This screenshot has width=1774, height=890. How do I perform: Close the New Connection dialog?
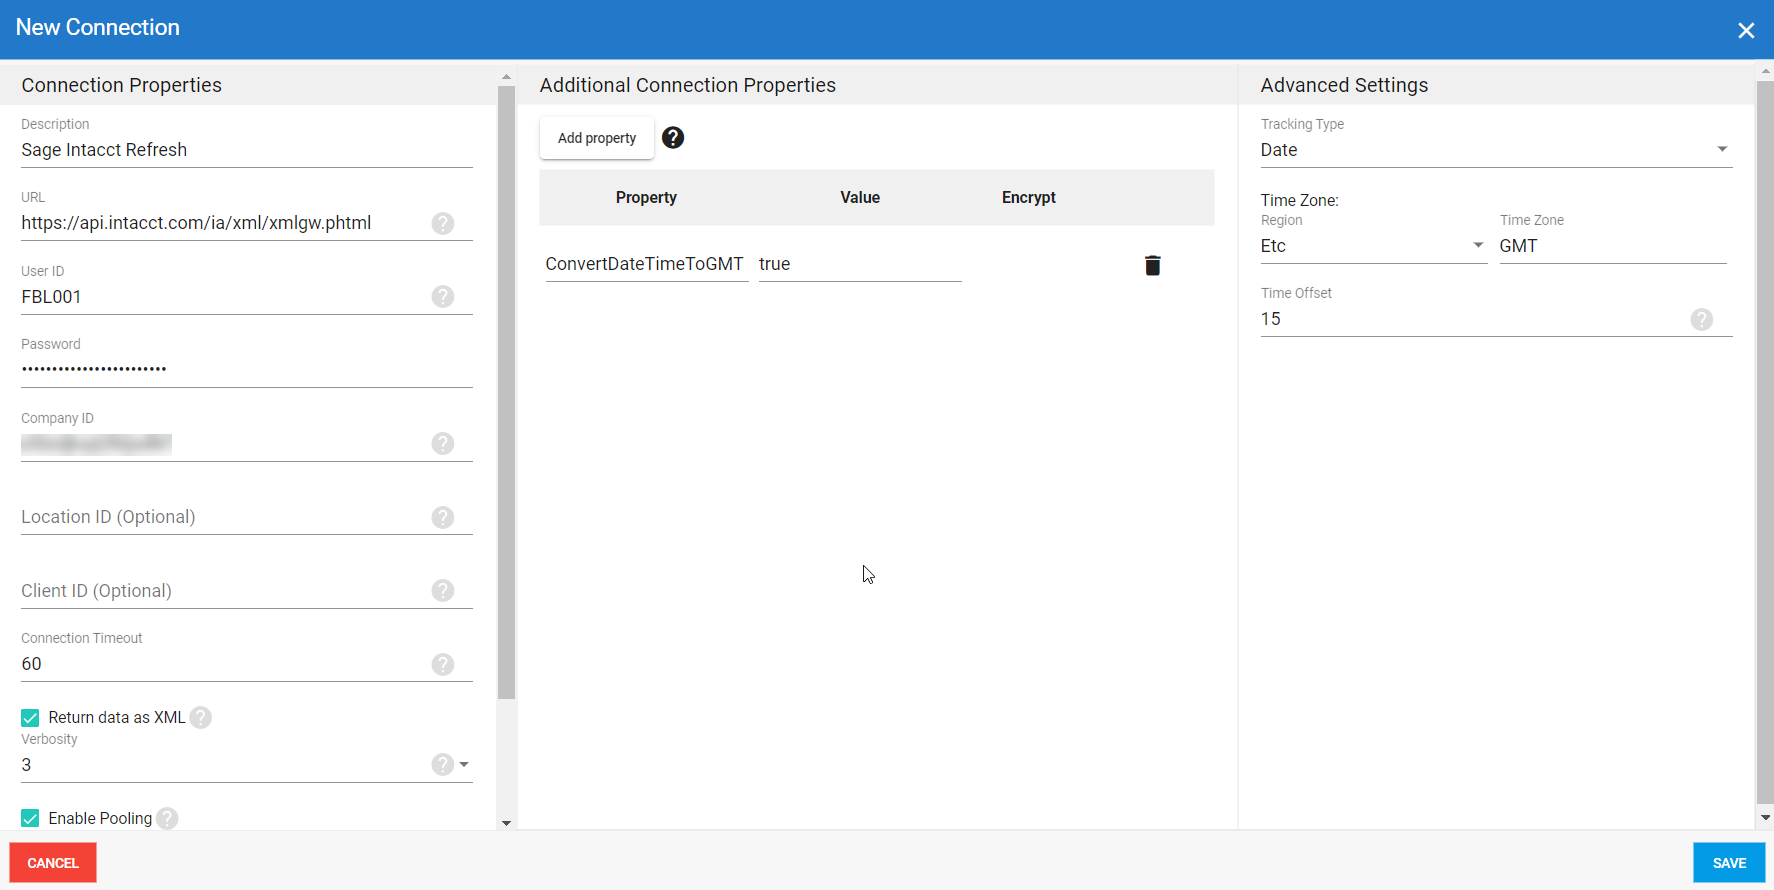1745,30
